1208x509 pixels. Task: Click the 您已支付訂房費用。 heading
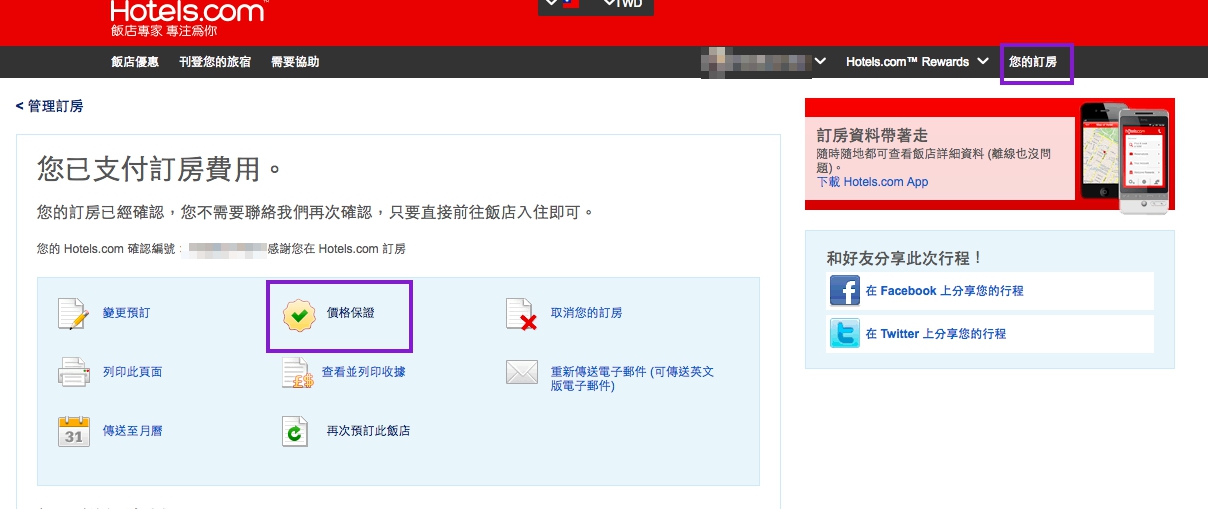pyautogui.click(x=162, y=168)
